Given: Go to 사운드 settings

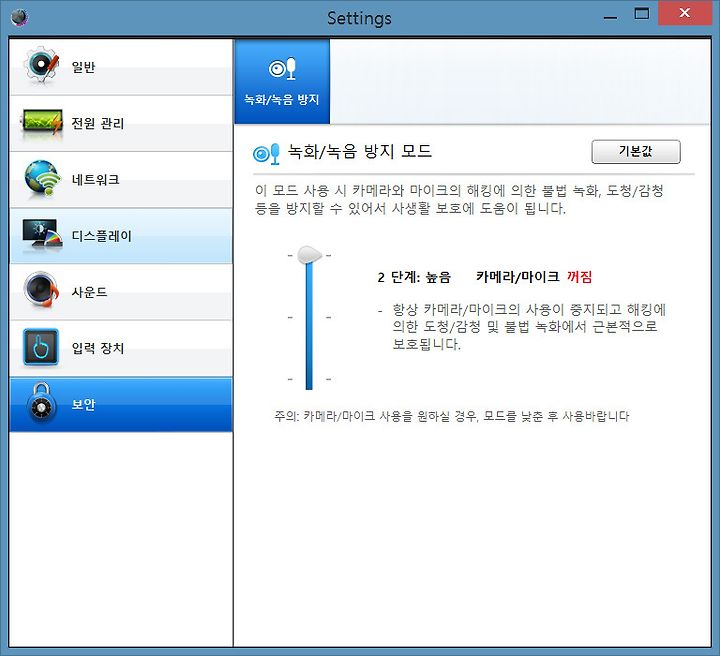Looking at the screenshot, I should click(x=121, y=292).
